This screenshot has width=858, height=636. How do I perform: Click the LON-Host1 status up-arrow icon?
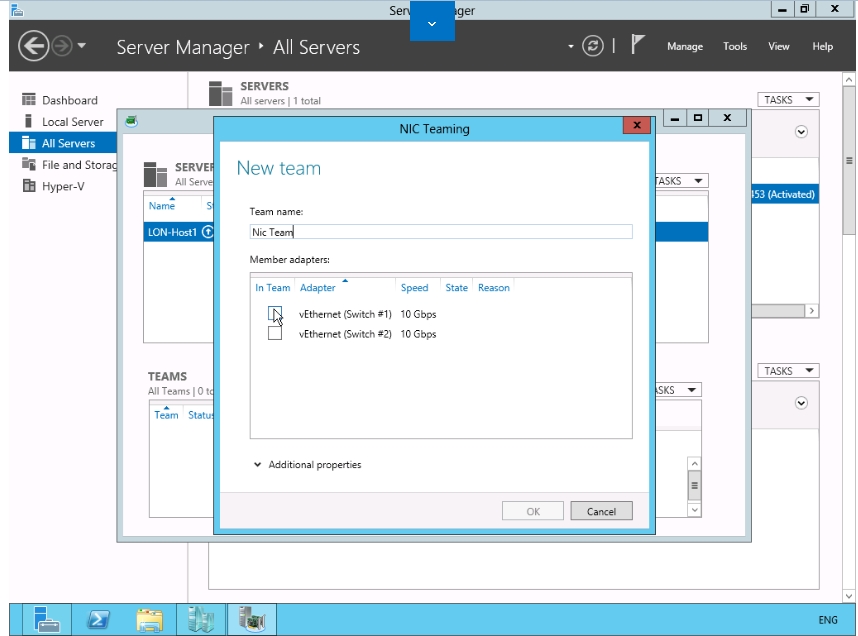(207, 232)
